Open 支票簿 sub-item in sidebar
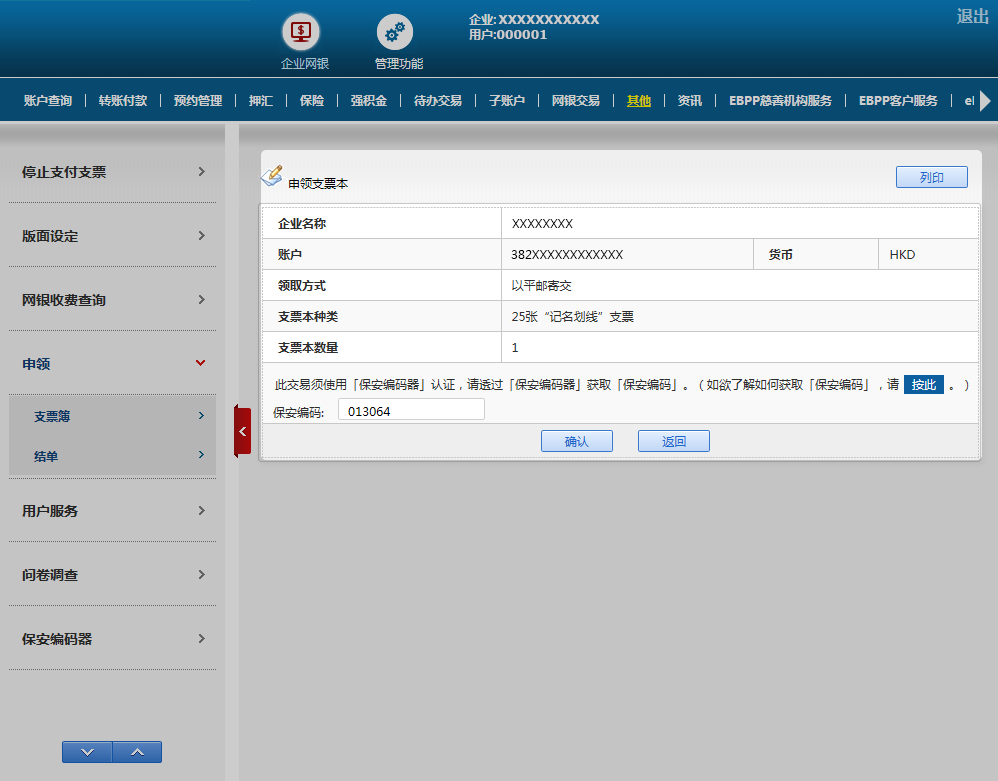 [118, 416]
